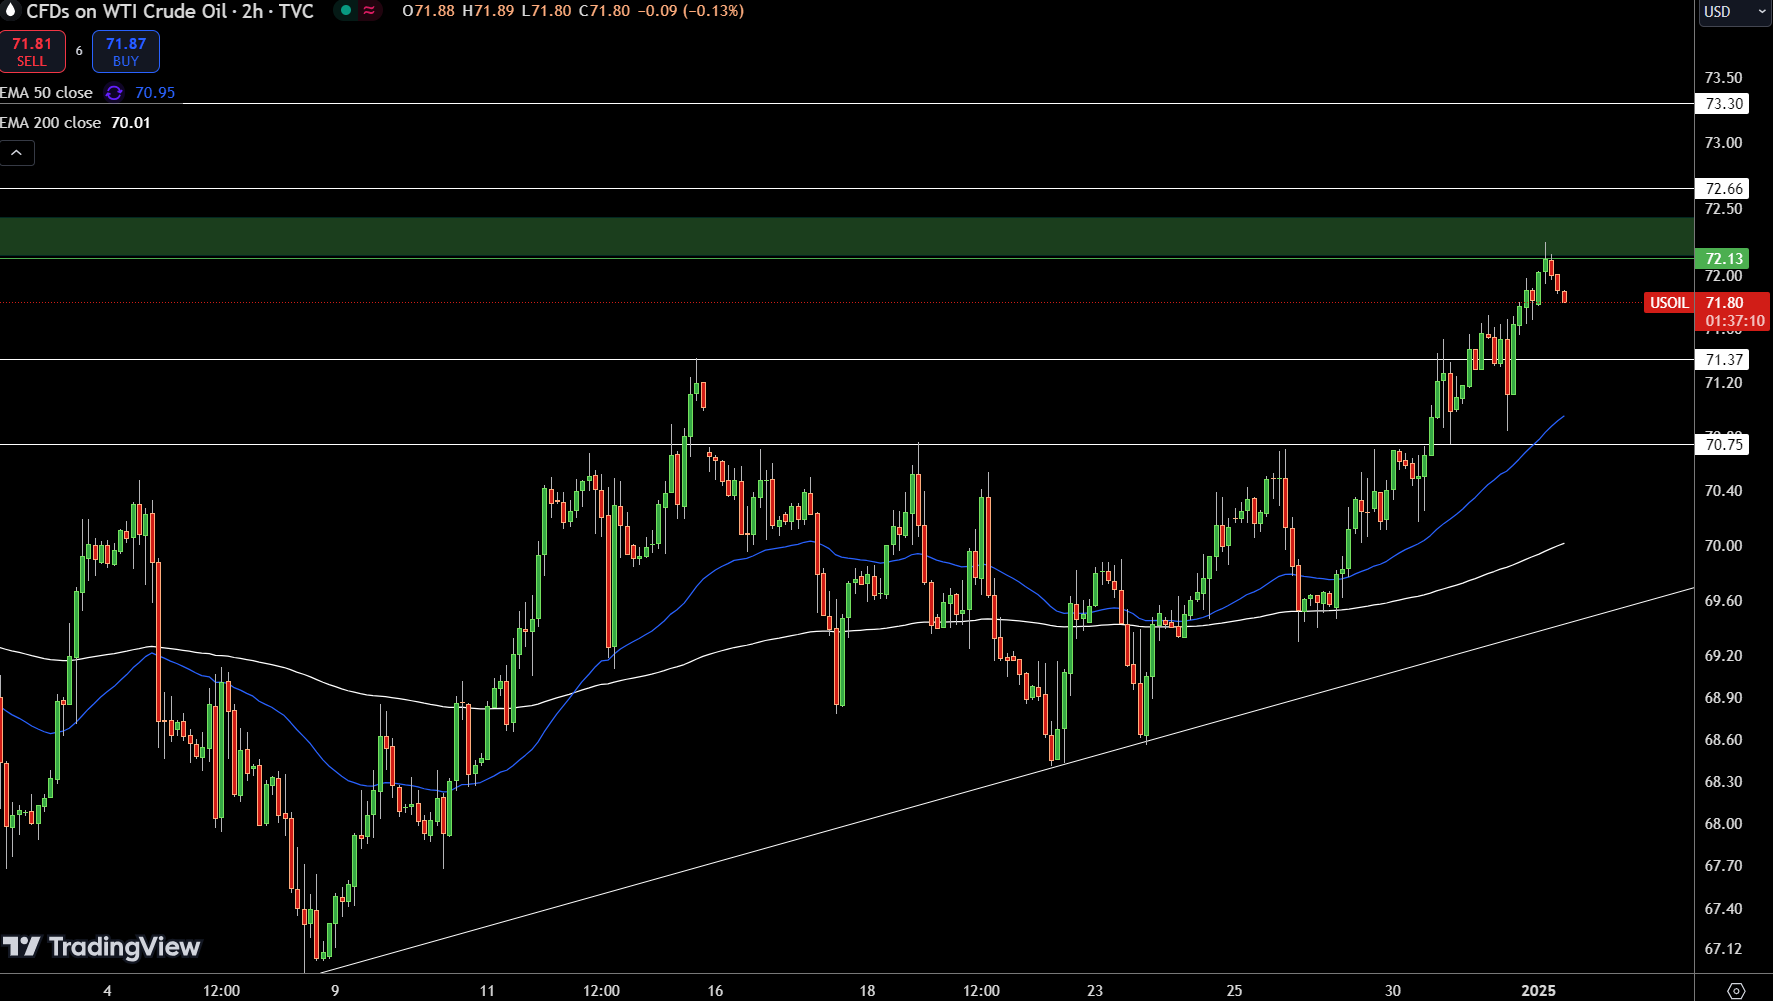Click the symbol logo drop icon in title
This screenshot has height=1001, width=1773.
(x=11, y=11)
